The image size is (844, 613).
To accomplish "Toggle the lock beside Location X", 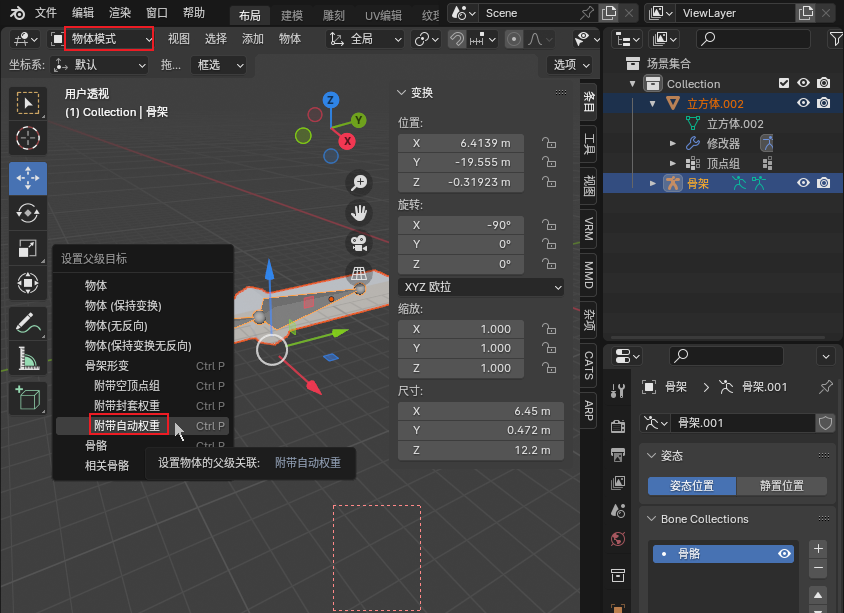I will 548,143.
